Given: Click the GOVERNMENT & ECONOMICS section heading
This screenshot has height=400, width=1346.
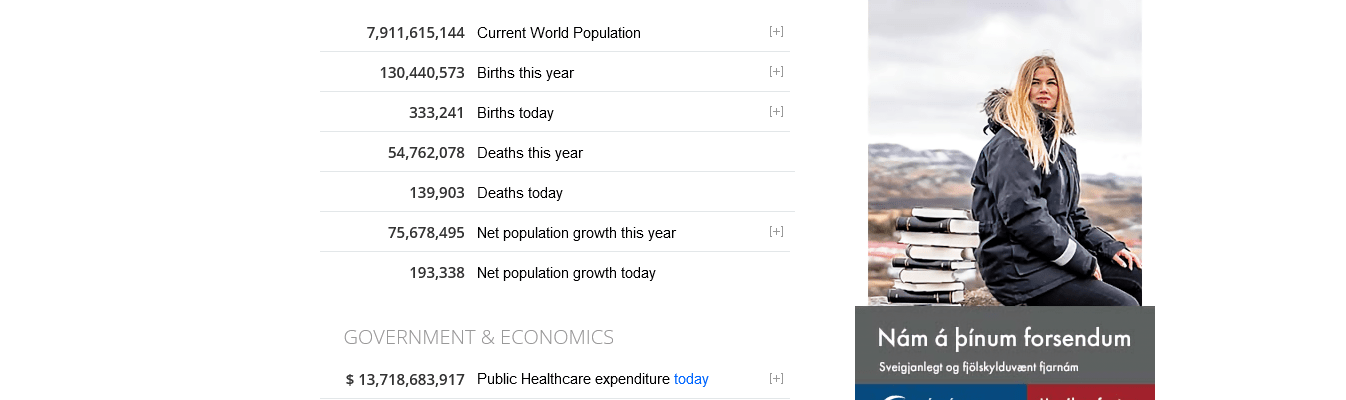Looking at the screenshot, I should pos(478,338).
